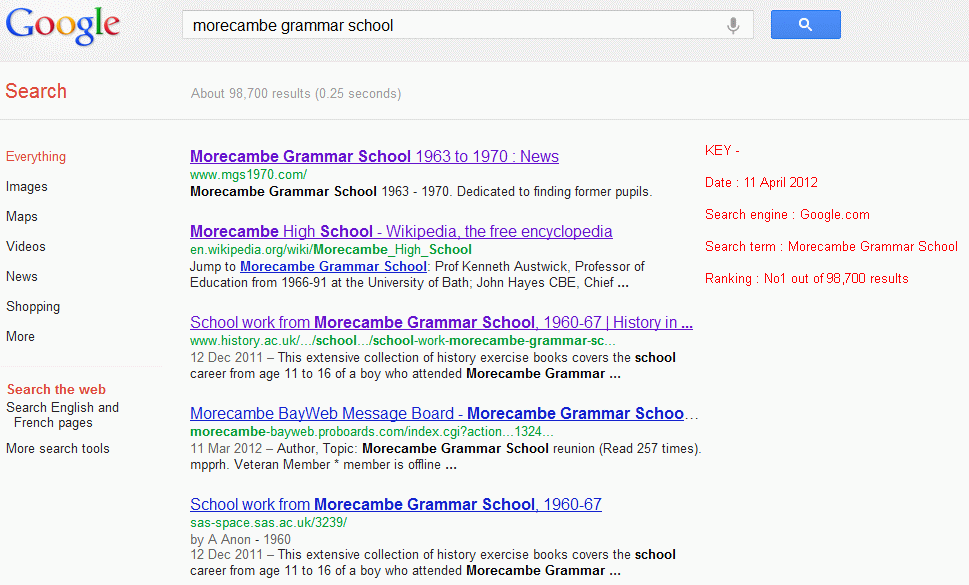Filter to English and French pages
The height and width of the screenshot is (585, 969).
pyautogui.click(x=62, y=415)
